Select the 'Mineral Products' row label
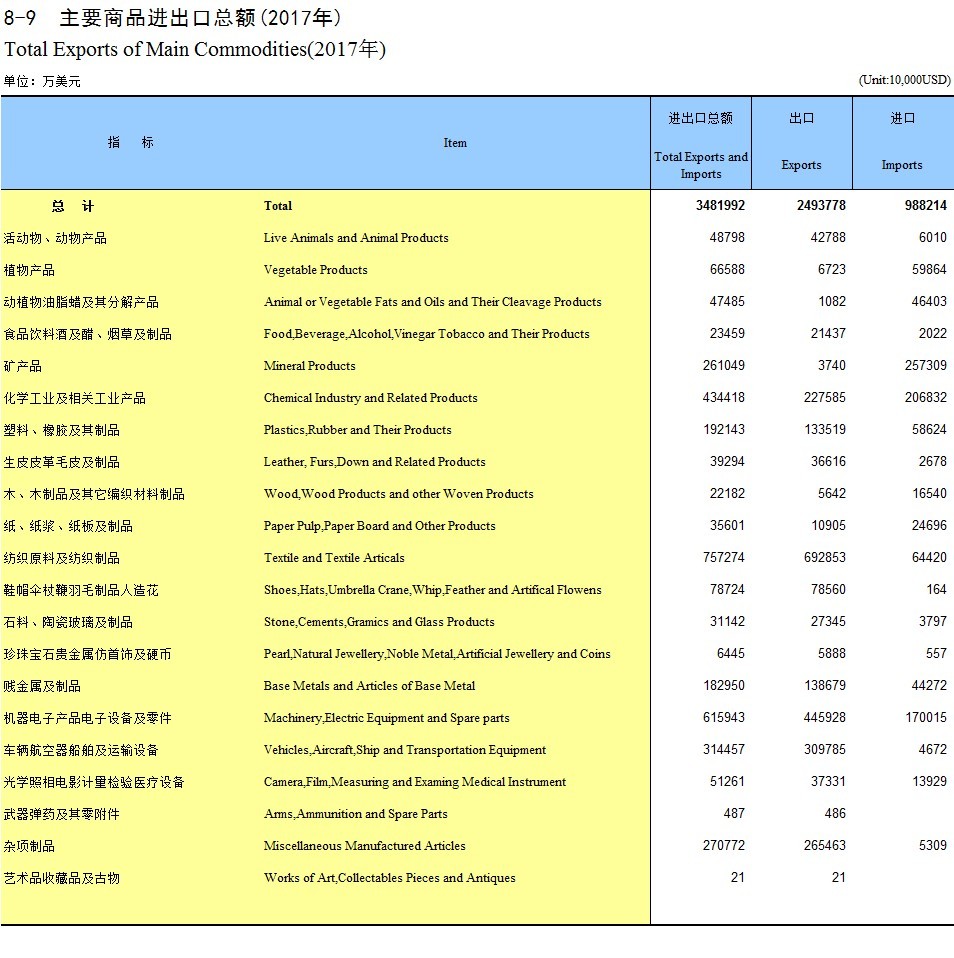The height and width of the screenshot is (958, 954). tap(309, 366)
